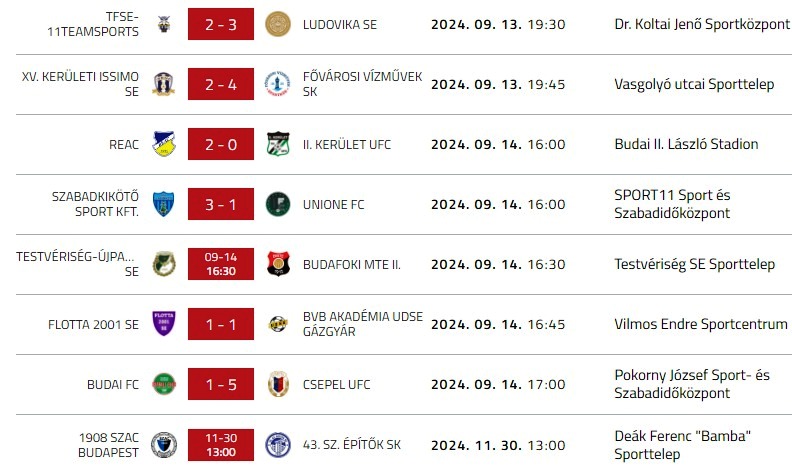Image resolution: width=792 pixels, height=468 pixels.
Task: Click the II. Kerület UFC logo
Action: point(277,145)
